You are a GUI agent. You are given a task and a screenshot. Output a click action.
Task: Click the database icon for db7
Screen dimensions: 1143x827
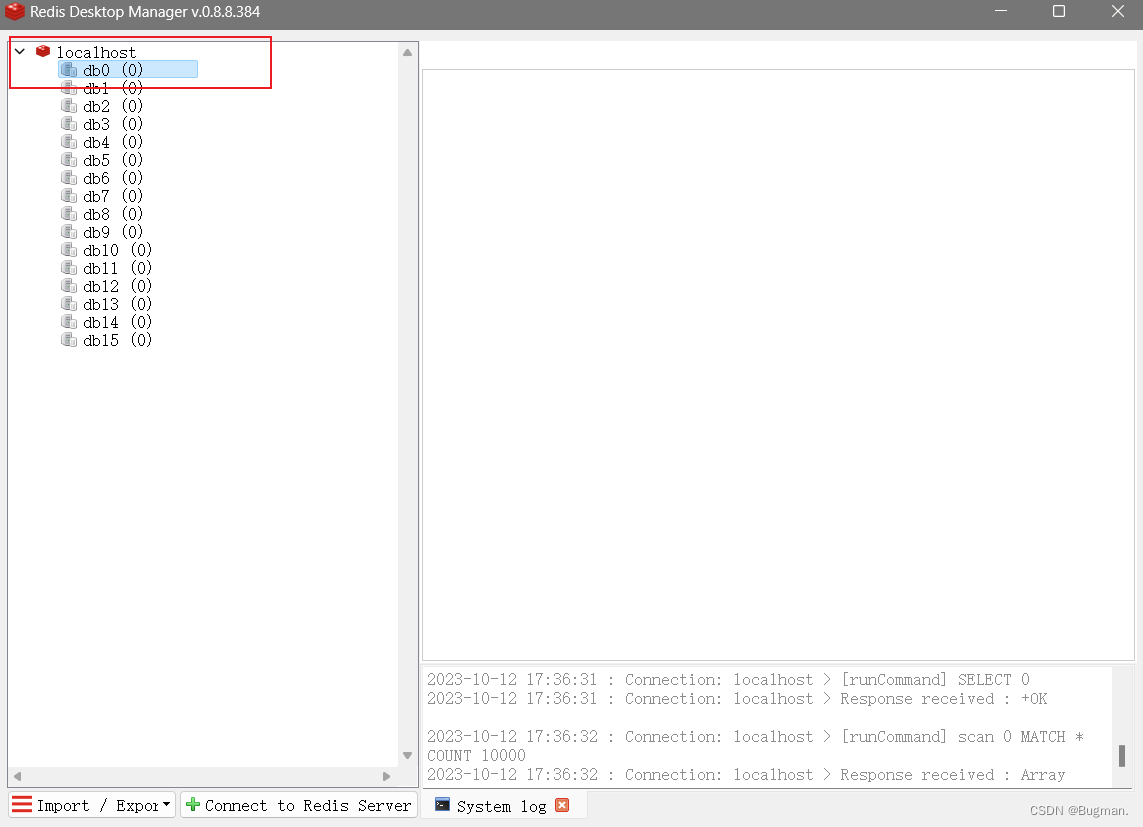[x=69, y=196]
